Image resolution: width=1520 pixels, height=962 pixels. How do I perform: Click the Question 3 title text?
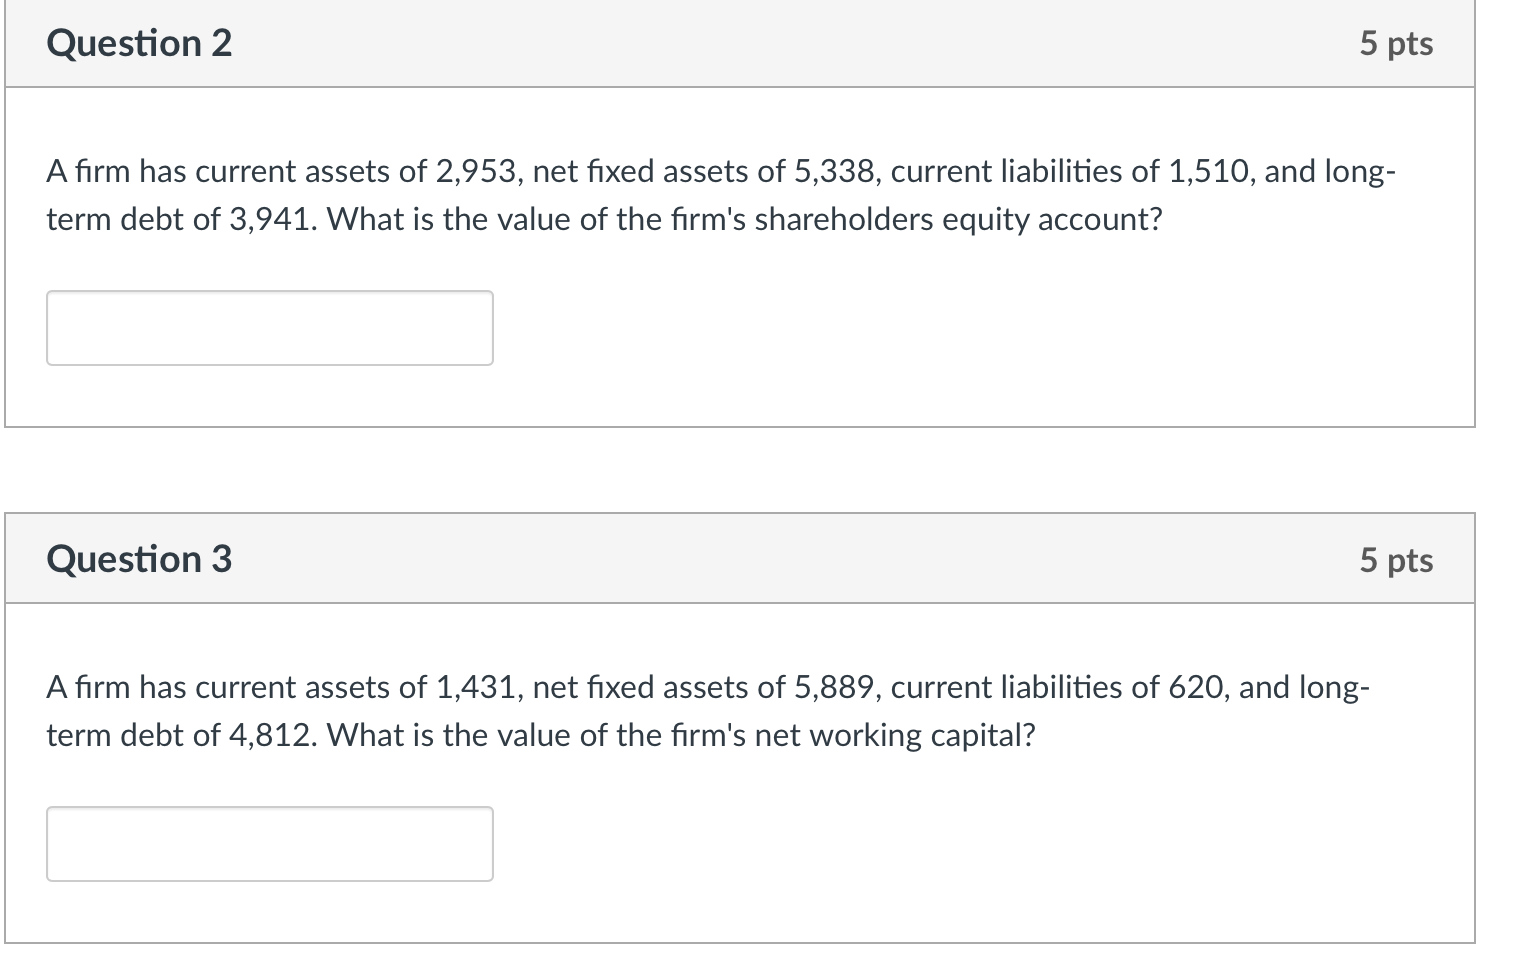139,558
